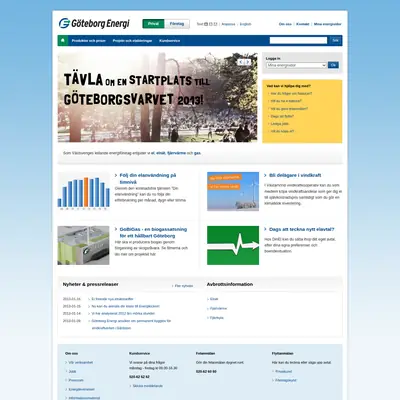Open Fjärrvärme outage information link
400x400 pixels.
click(x=218, y=308)
